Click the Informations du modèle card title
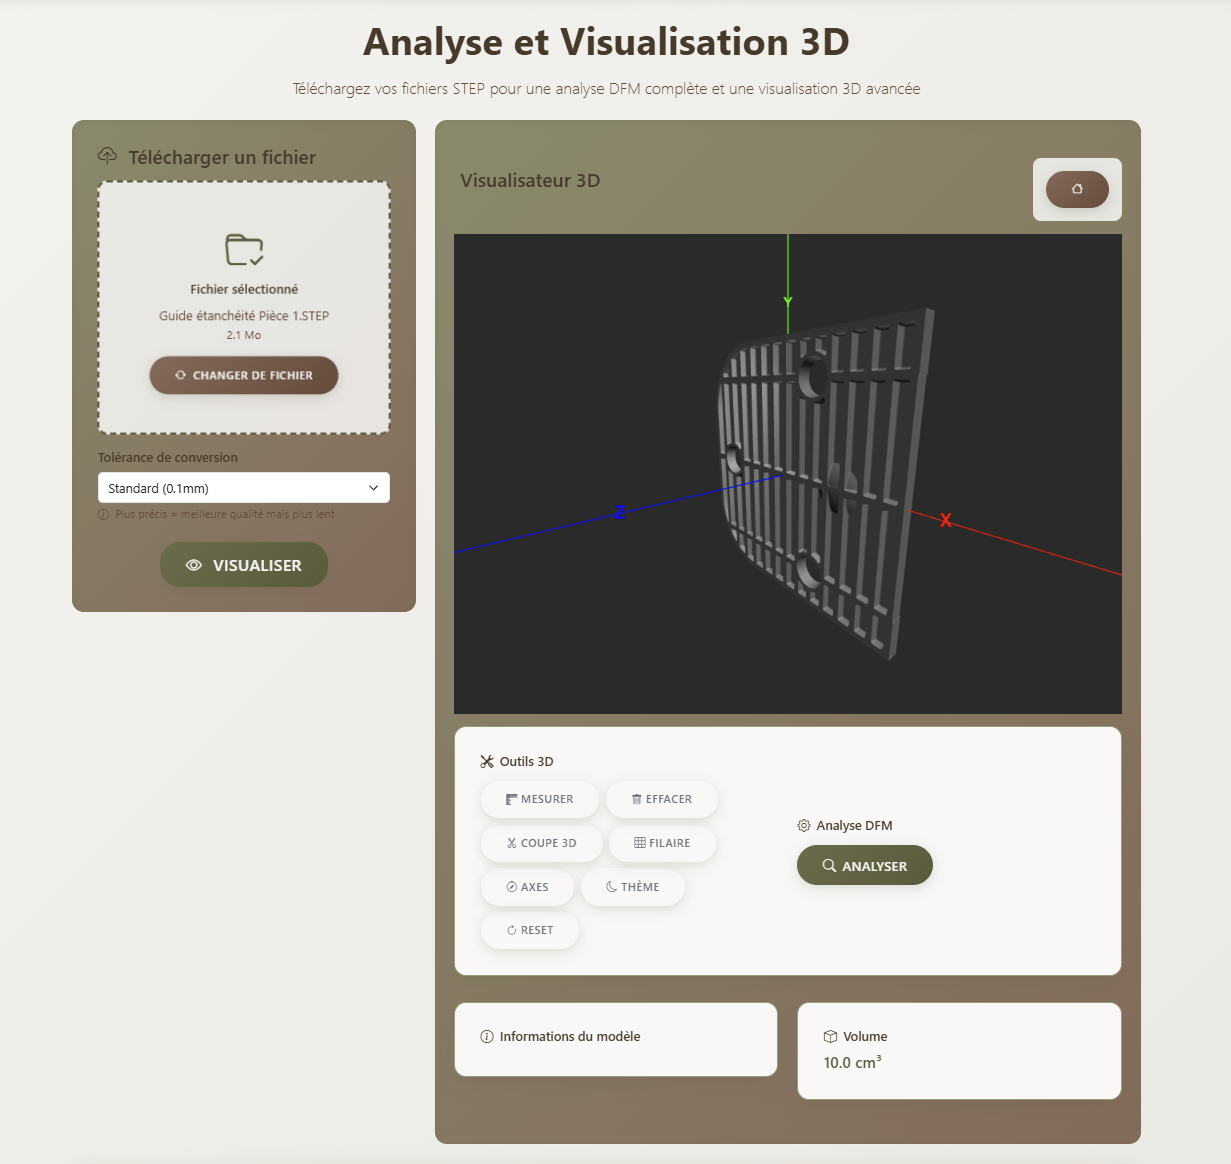 570,1036
